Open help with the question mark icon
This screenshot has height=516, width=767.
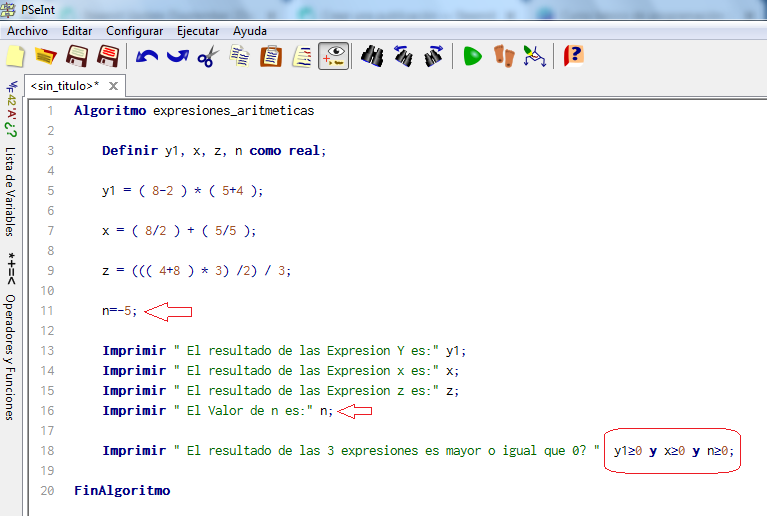pyautogui.click(x=573, y=56)
